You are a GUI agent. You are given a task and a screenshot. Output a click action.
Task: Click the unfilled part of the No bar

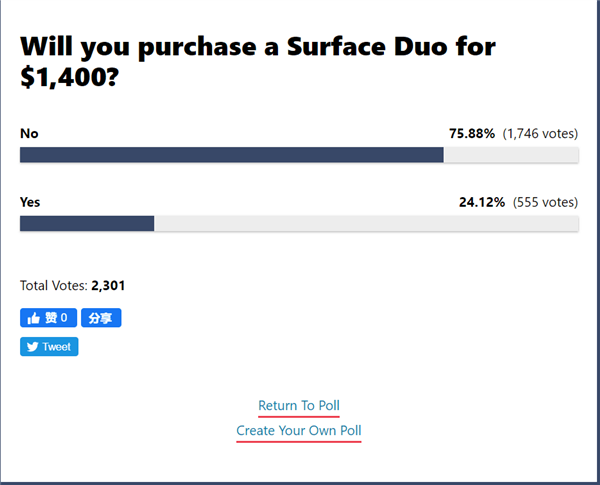pos(511,155)
